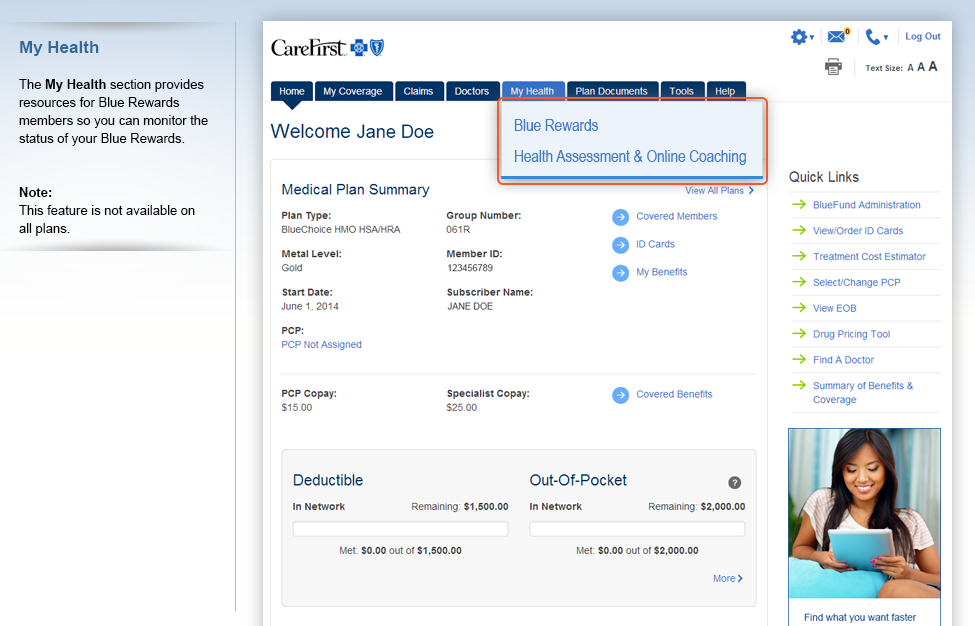This screenshot has height=626, width=975.
Task: Open the settings gear menu
Action: (x=802, y=37)
